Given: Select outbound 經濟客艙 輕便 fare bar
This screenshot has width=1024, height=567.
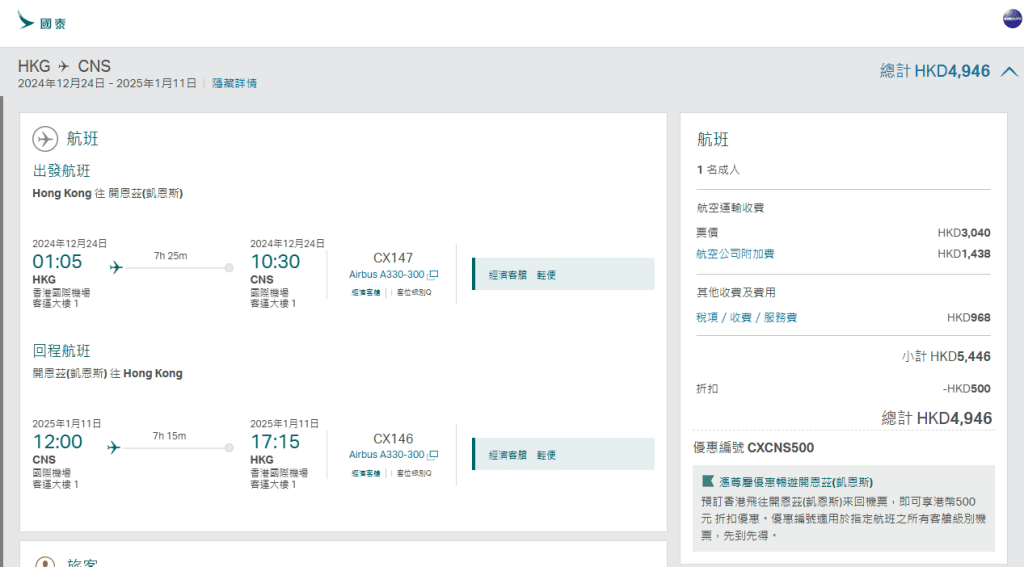Looking at the screenshot, I should tap(563, 274).
